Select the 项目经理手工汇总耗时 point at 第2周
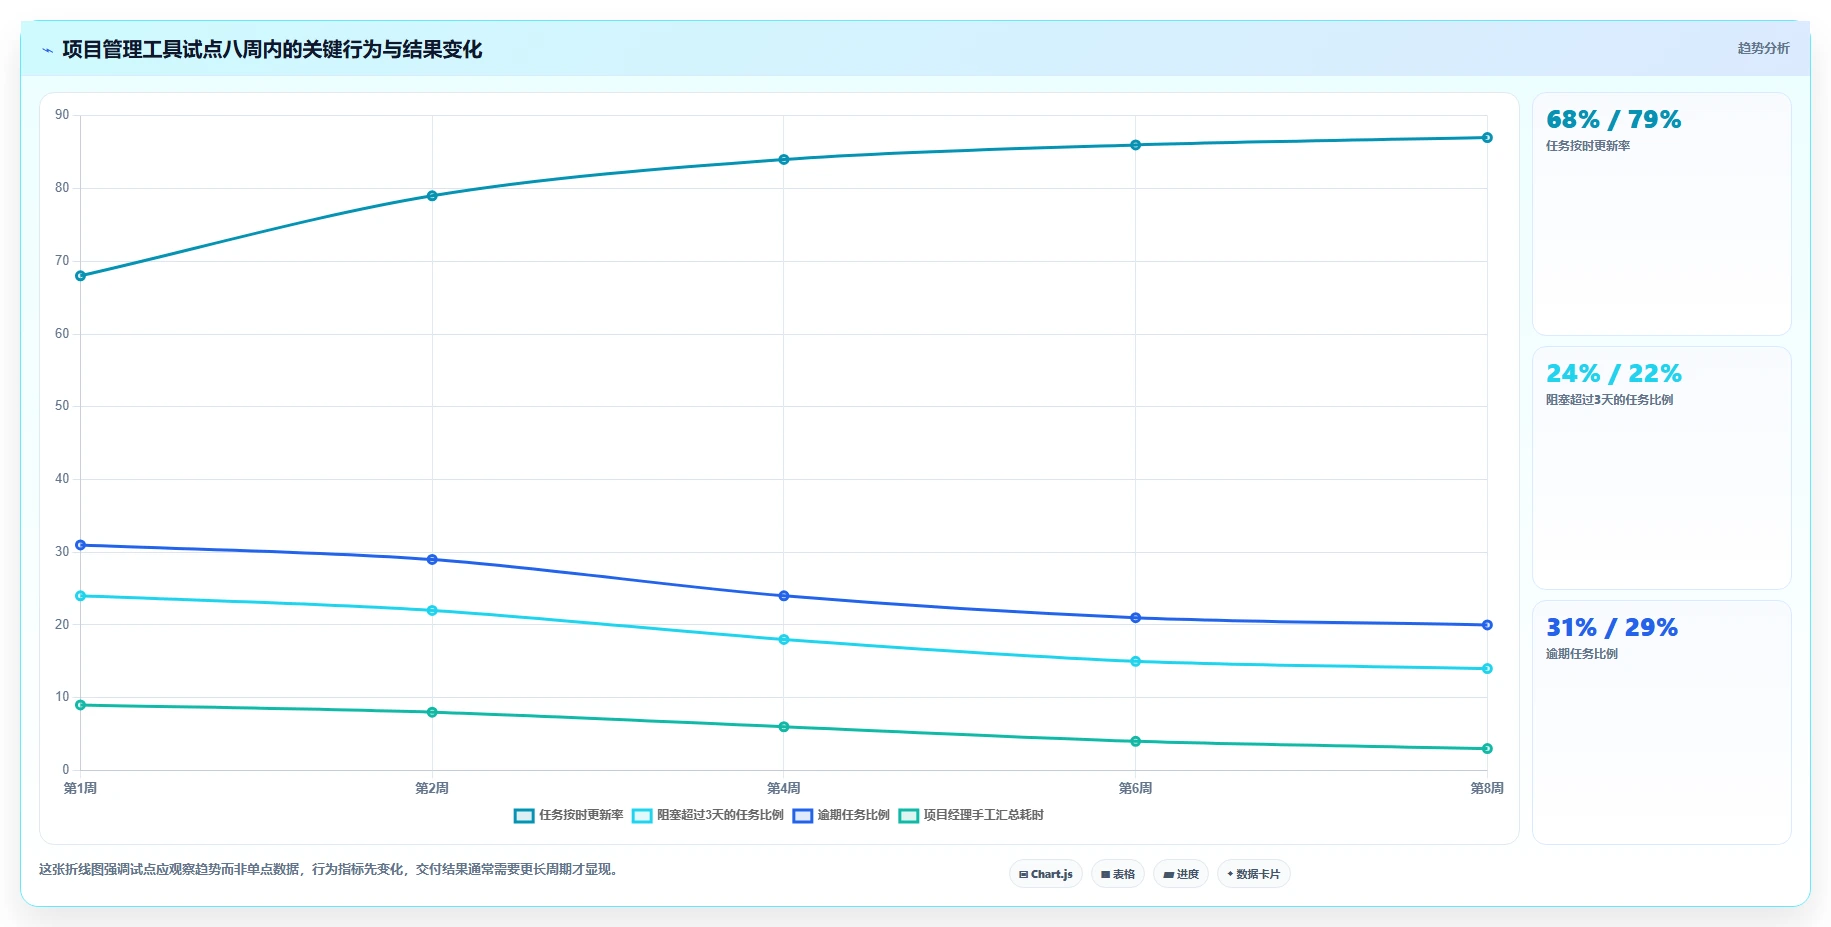 point(432,713)
